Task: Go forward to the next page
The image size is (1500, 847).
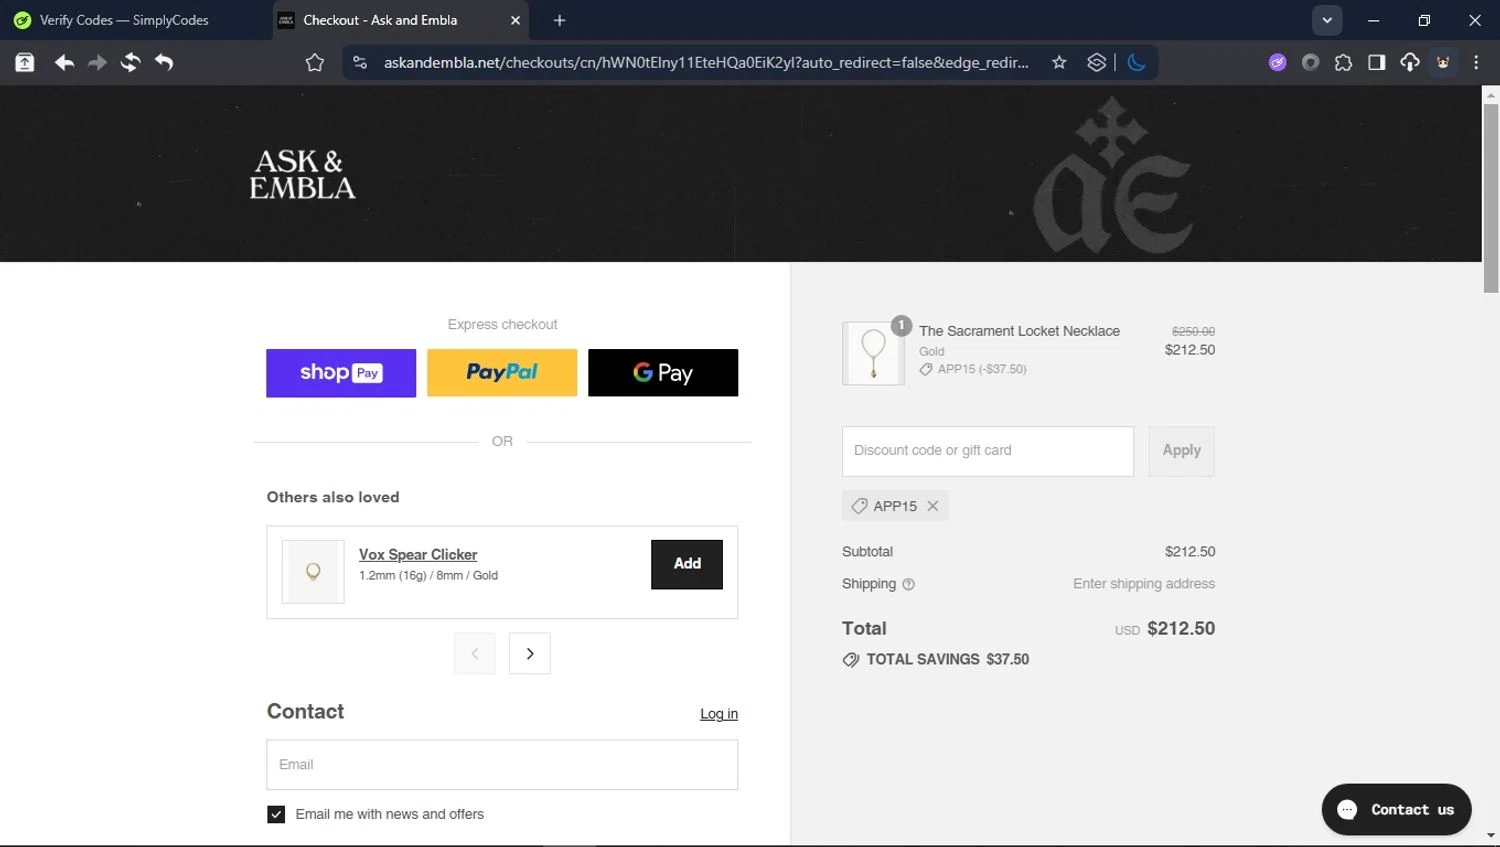Action: point(97,62)
